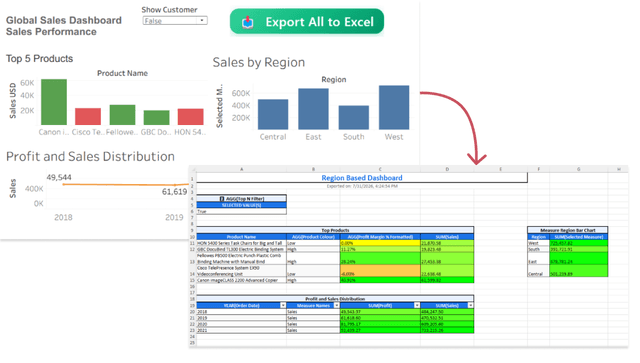This screenshot has width=640, height=363.
Task: Click the West region bar
Action: pyautogui.click(x=394, y=108)
